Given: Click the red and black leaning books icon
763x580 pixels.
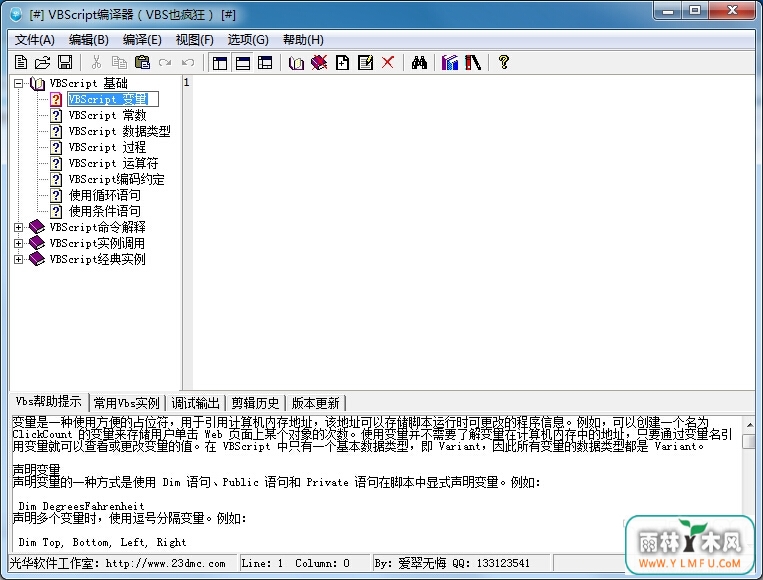Looking at the screenshot, I should 472,62.
